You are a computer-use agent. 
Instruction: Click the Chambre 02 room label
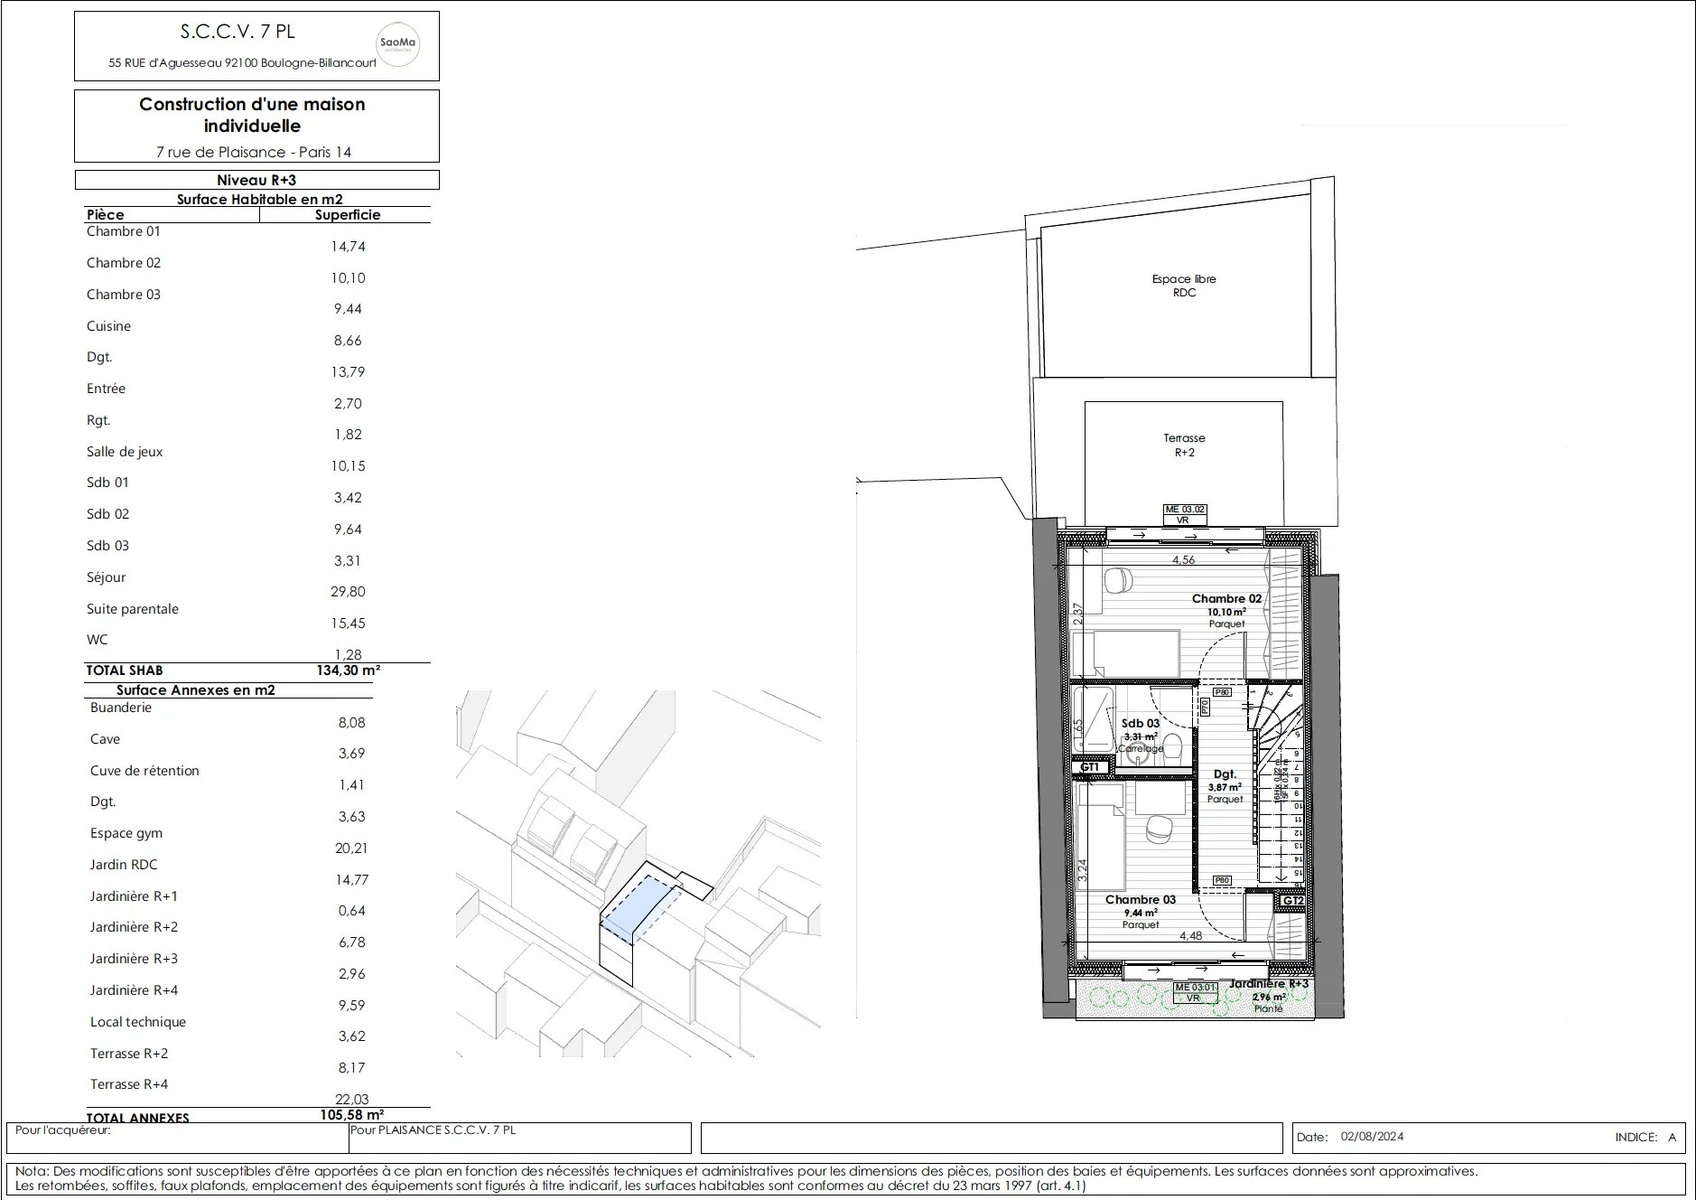[x=1226, y=599]
